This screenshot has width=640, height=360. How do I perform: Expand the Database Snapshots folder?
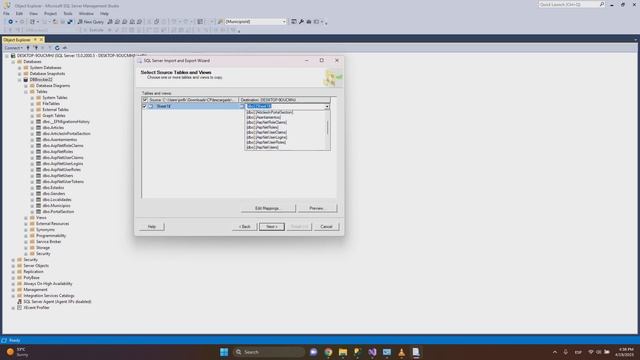20,74
